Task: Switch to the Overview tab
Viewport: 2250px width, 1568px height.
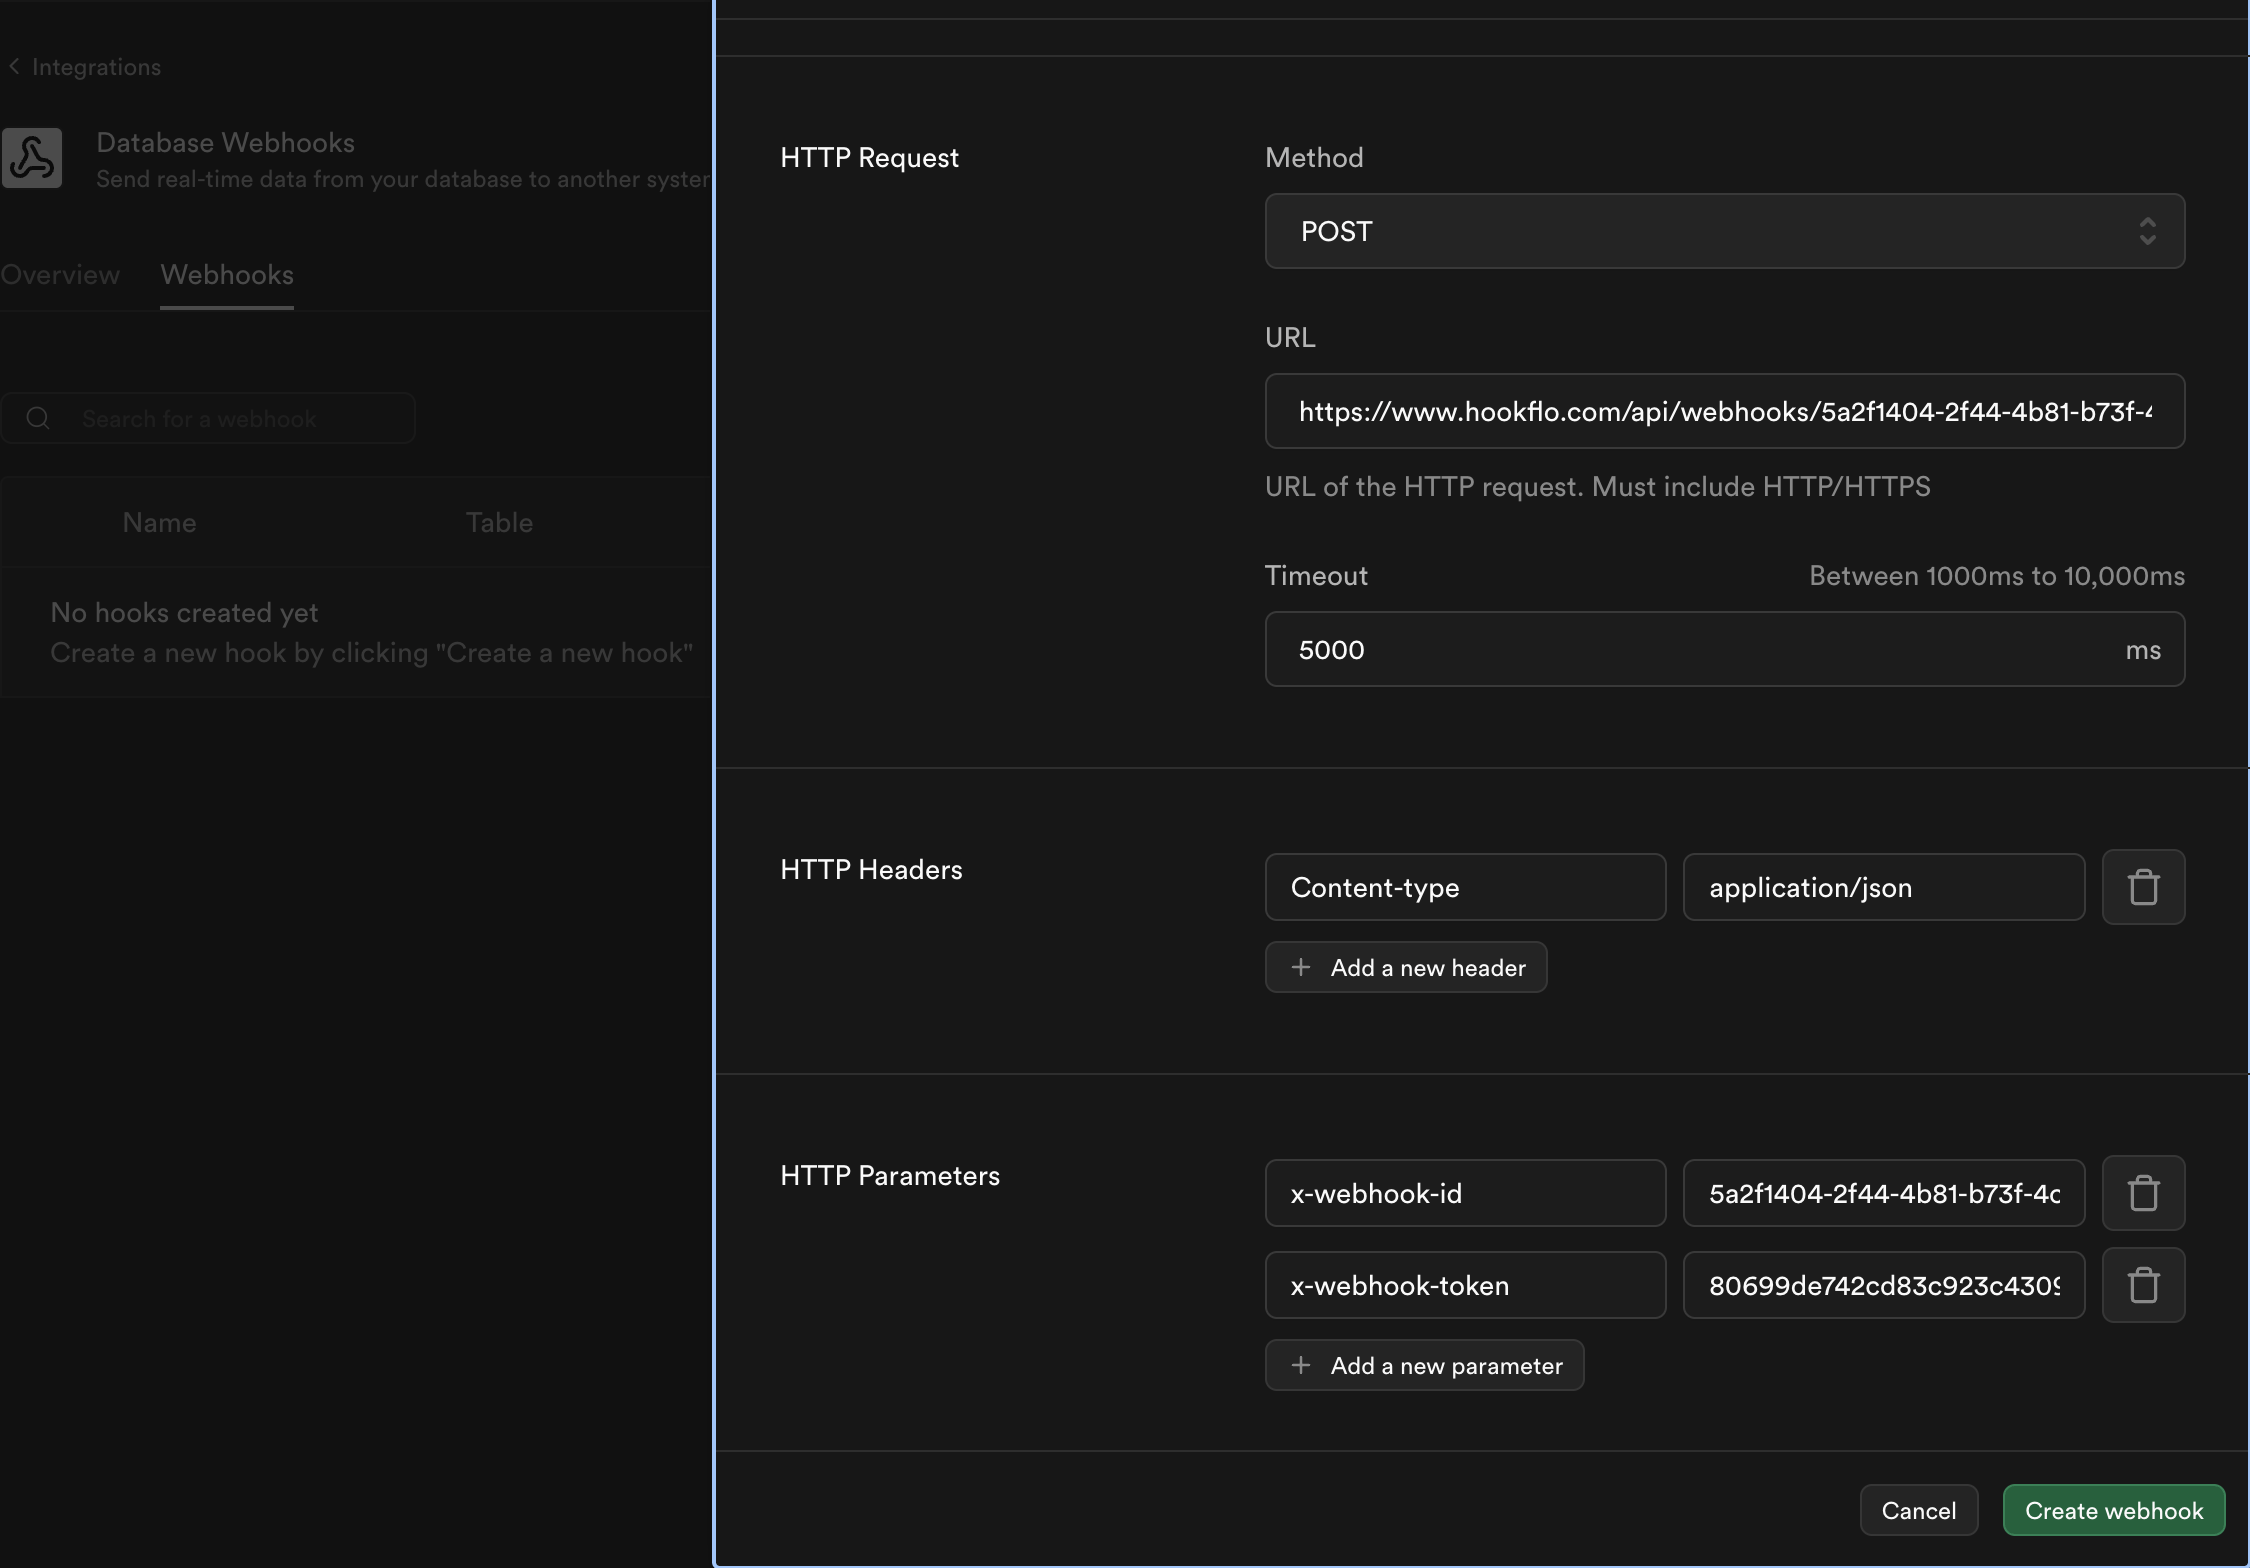Action: click(60, 275)
